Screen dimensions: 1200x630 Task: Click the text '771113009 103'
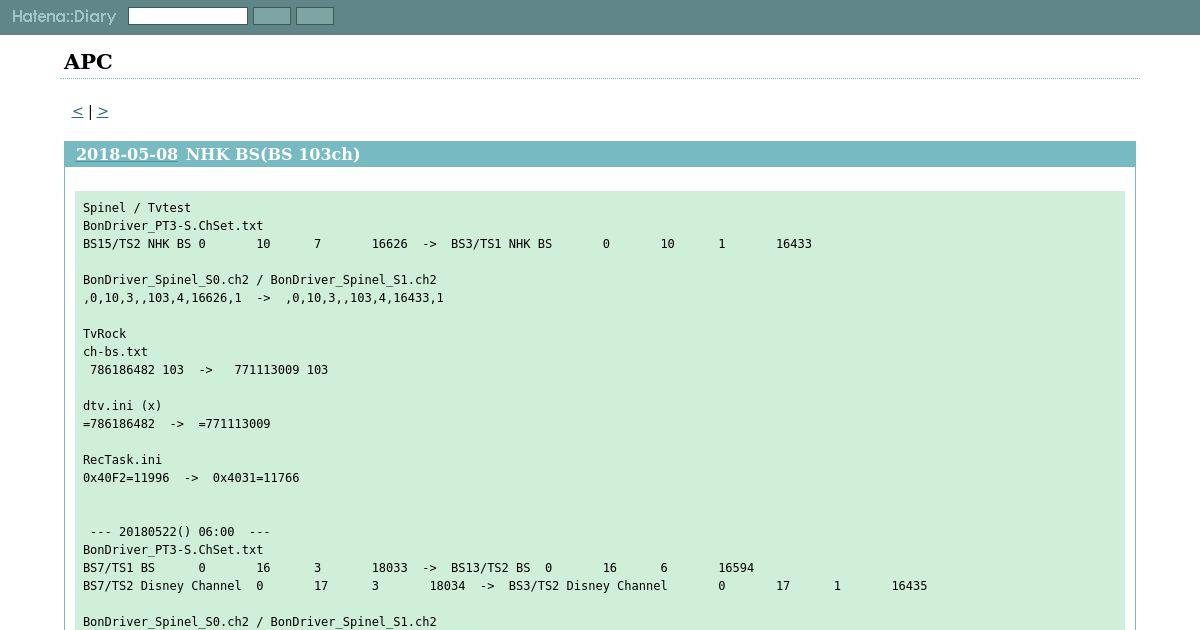pos(281,370)
